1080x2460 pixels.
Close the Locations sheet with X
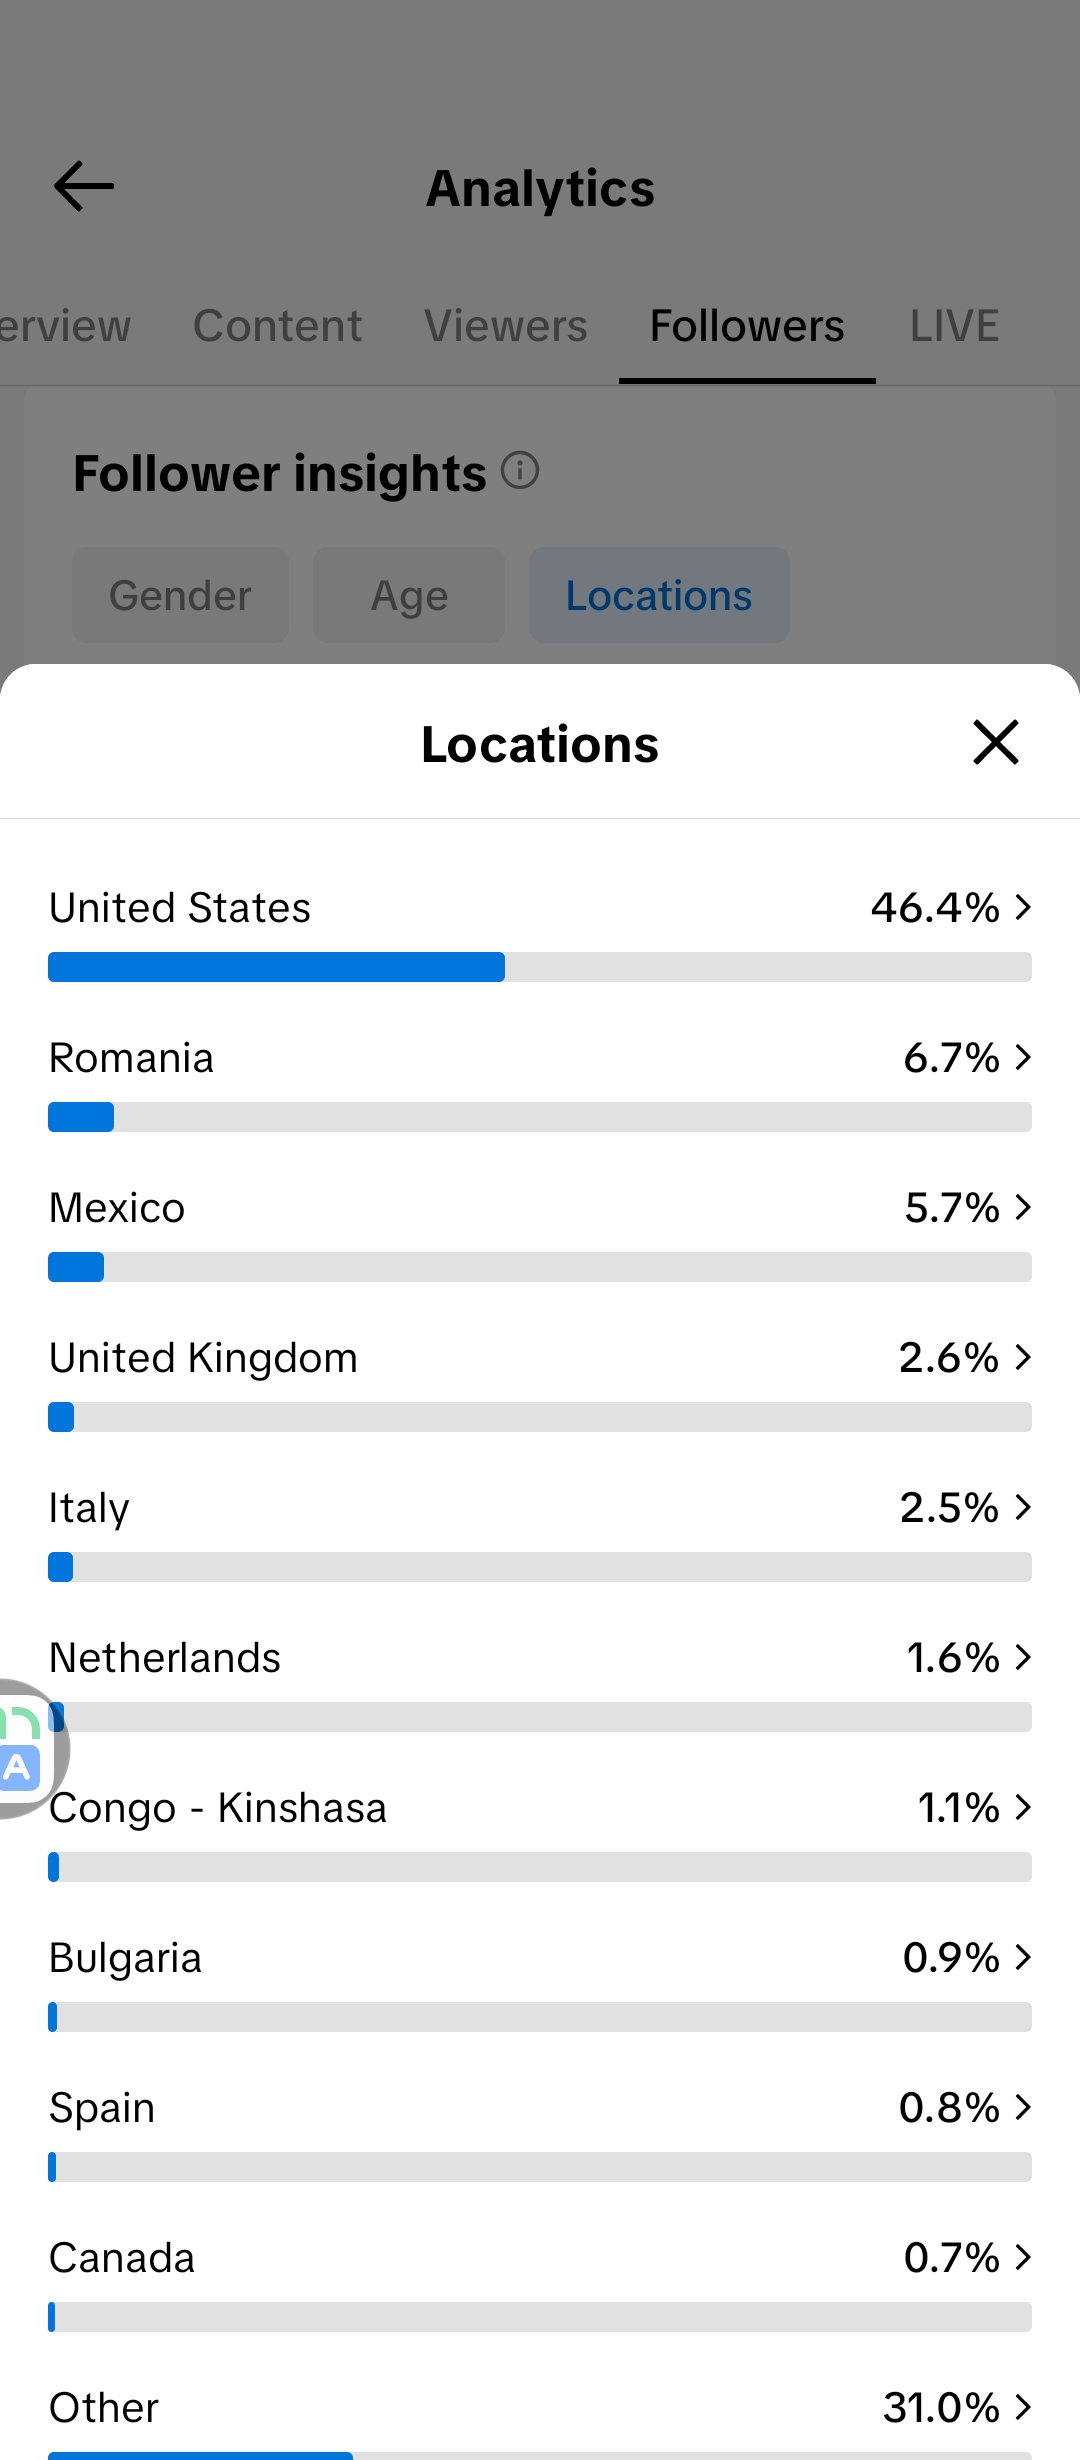point(996,742)
